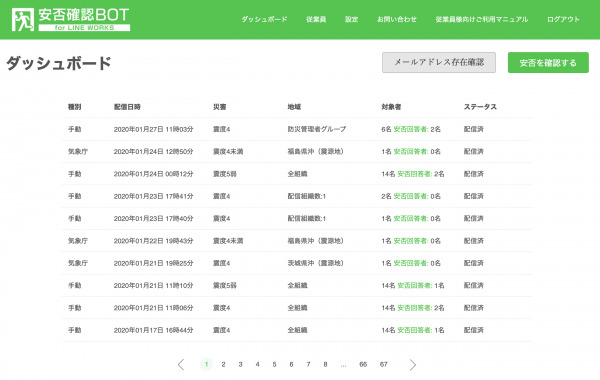Select pagination page 66

tap(363, 364)
